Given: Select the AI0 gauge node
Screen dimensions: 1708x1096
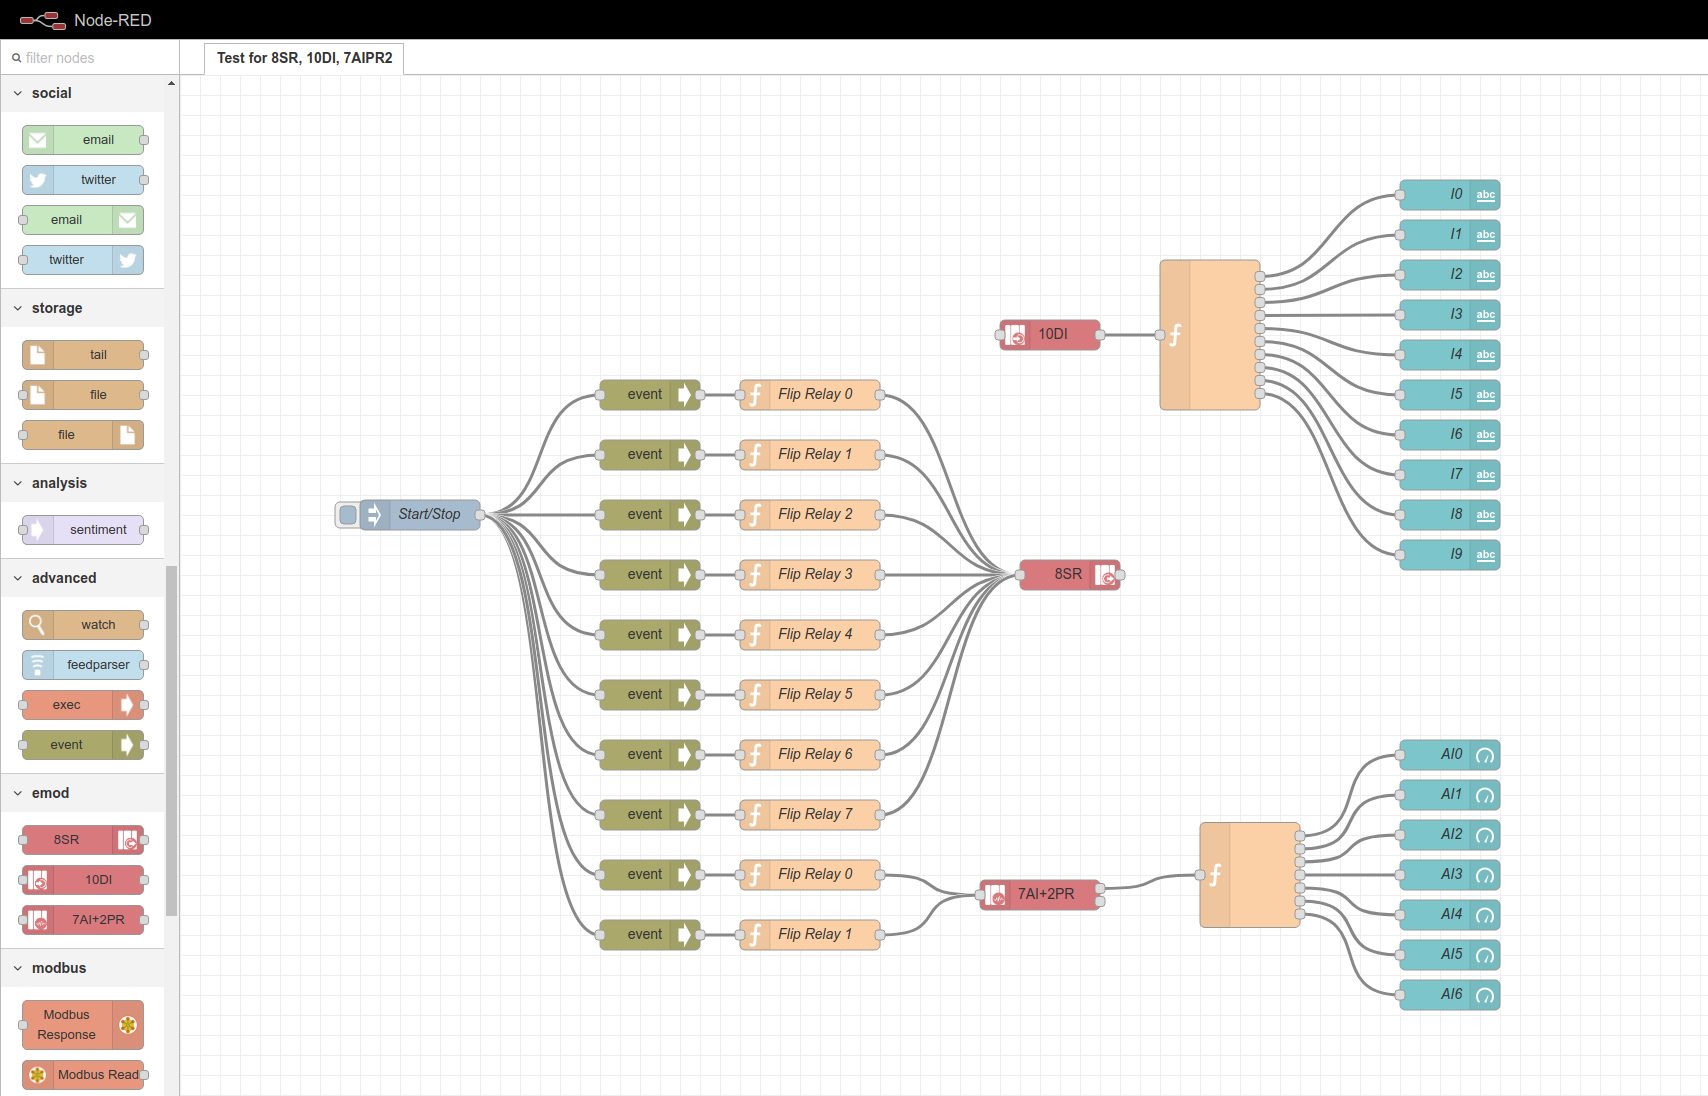Looking at the screenshot, I should tap(1450, 755).
